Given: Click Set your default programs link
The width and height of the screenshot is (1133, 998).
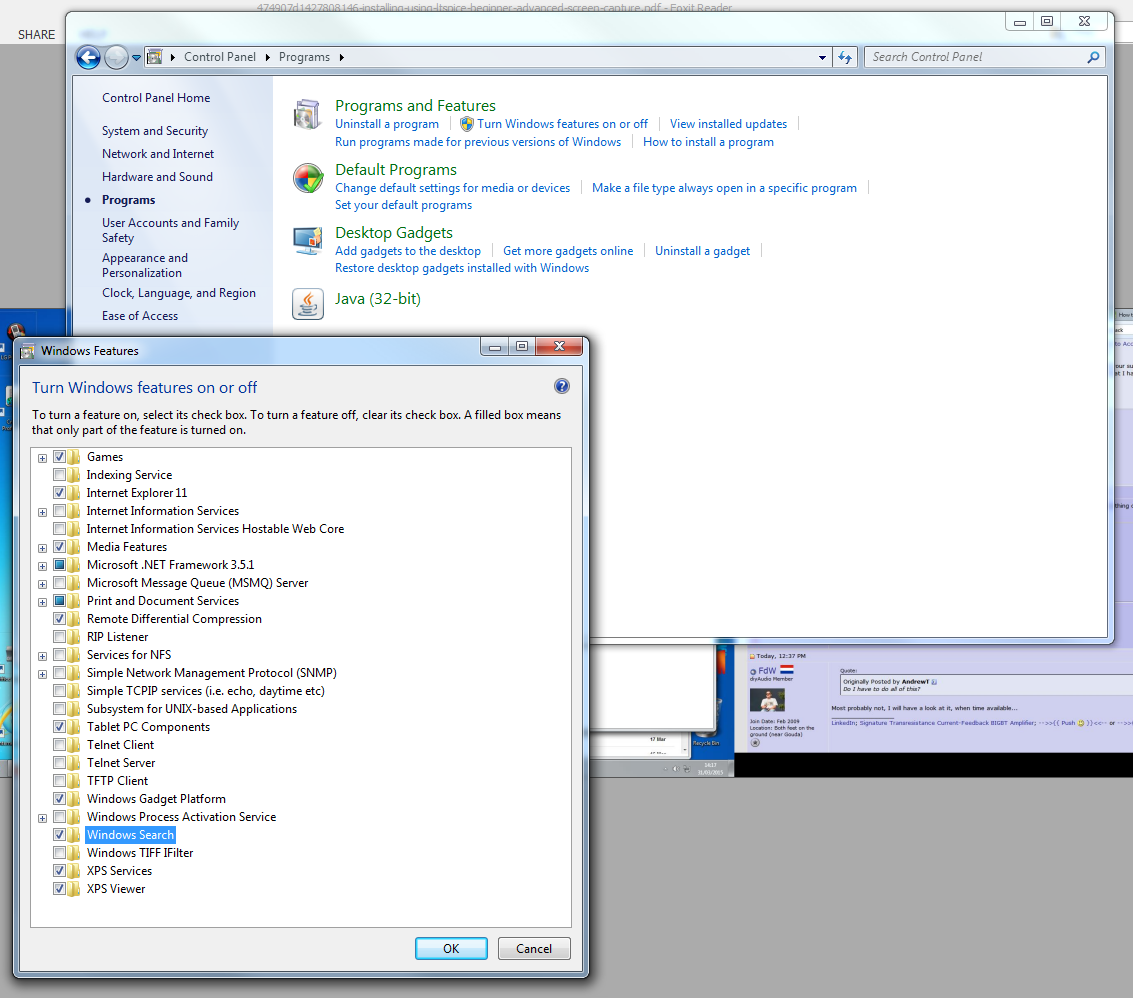Looking at the screenshot, I should [403, 205].
